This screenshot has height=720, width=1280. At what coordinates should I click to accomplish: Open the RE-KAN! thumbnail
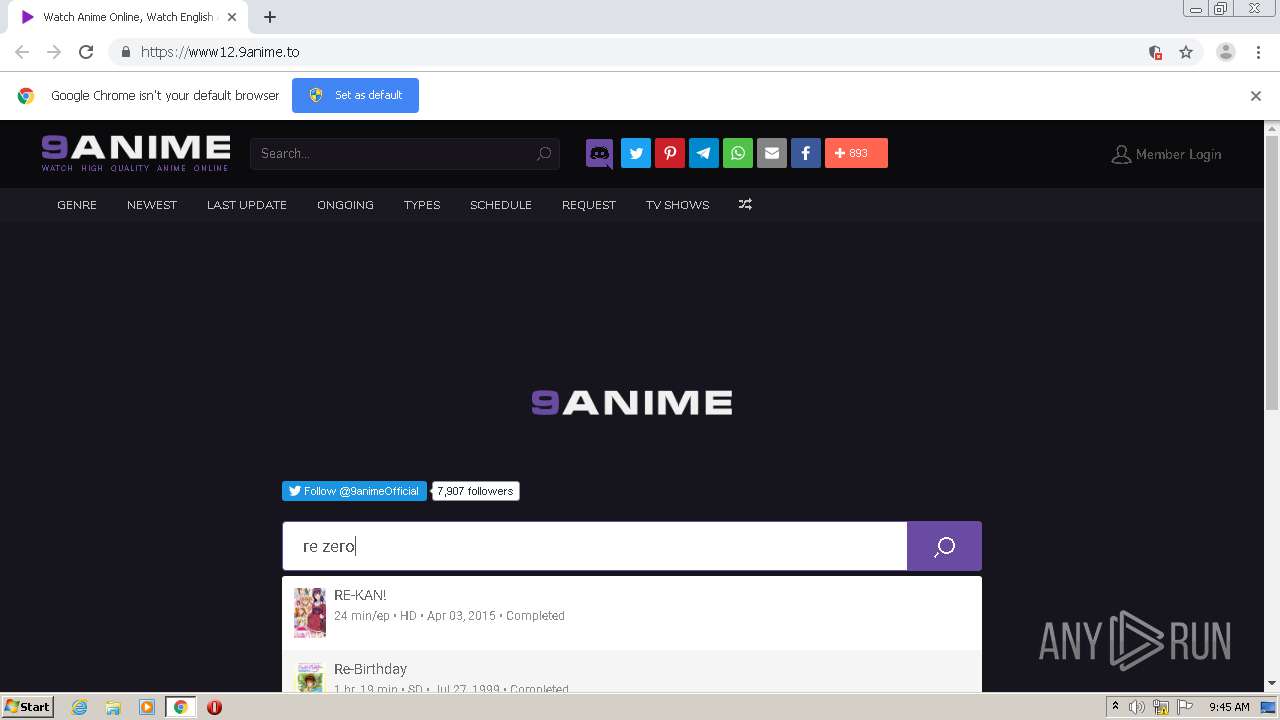(x=310, y=613)
